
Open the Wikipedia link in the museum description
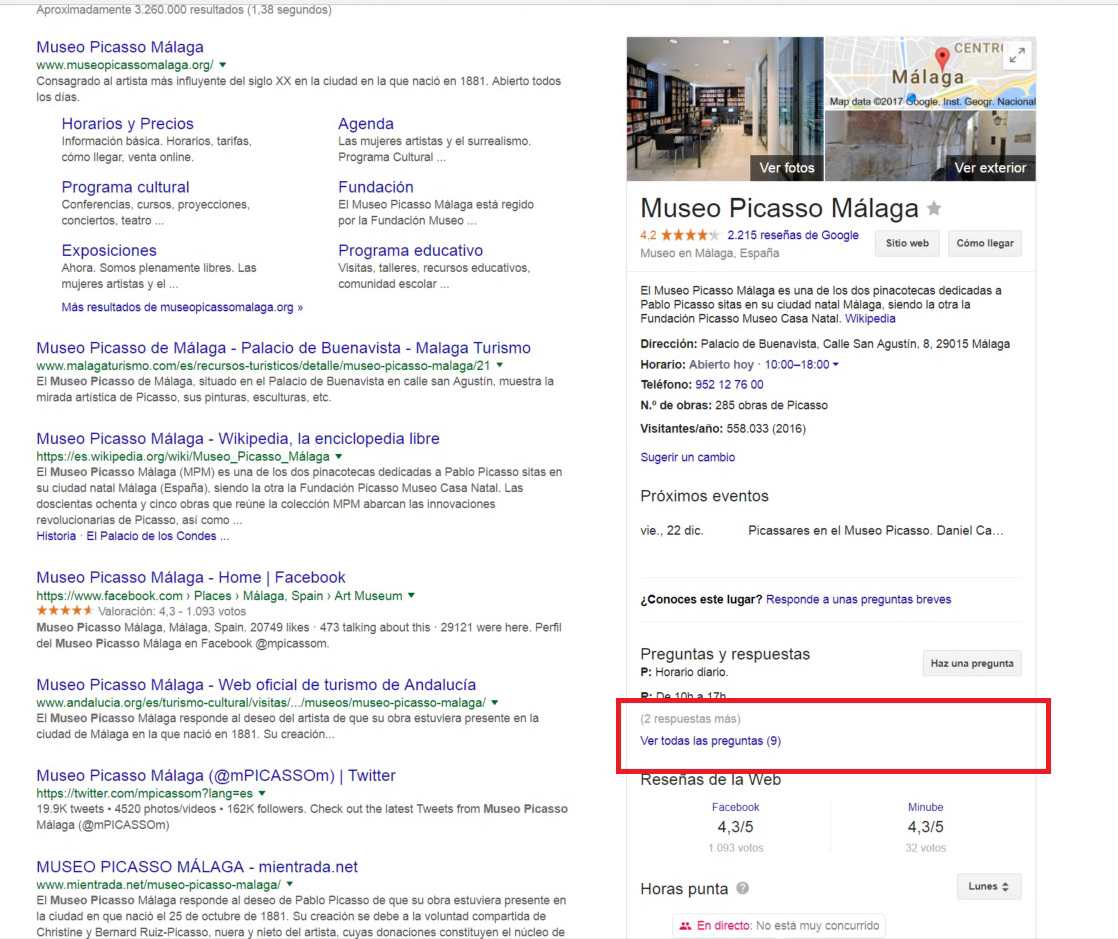pos(870,319)
